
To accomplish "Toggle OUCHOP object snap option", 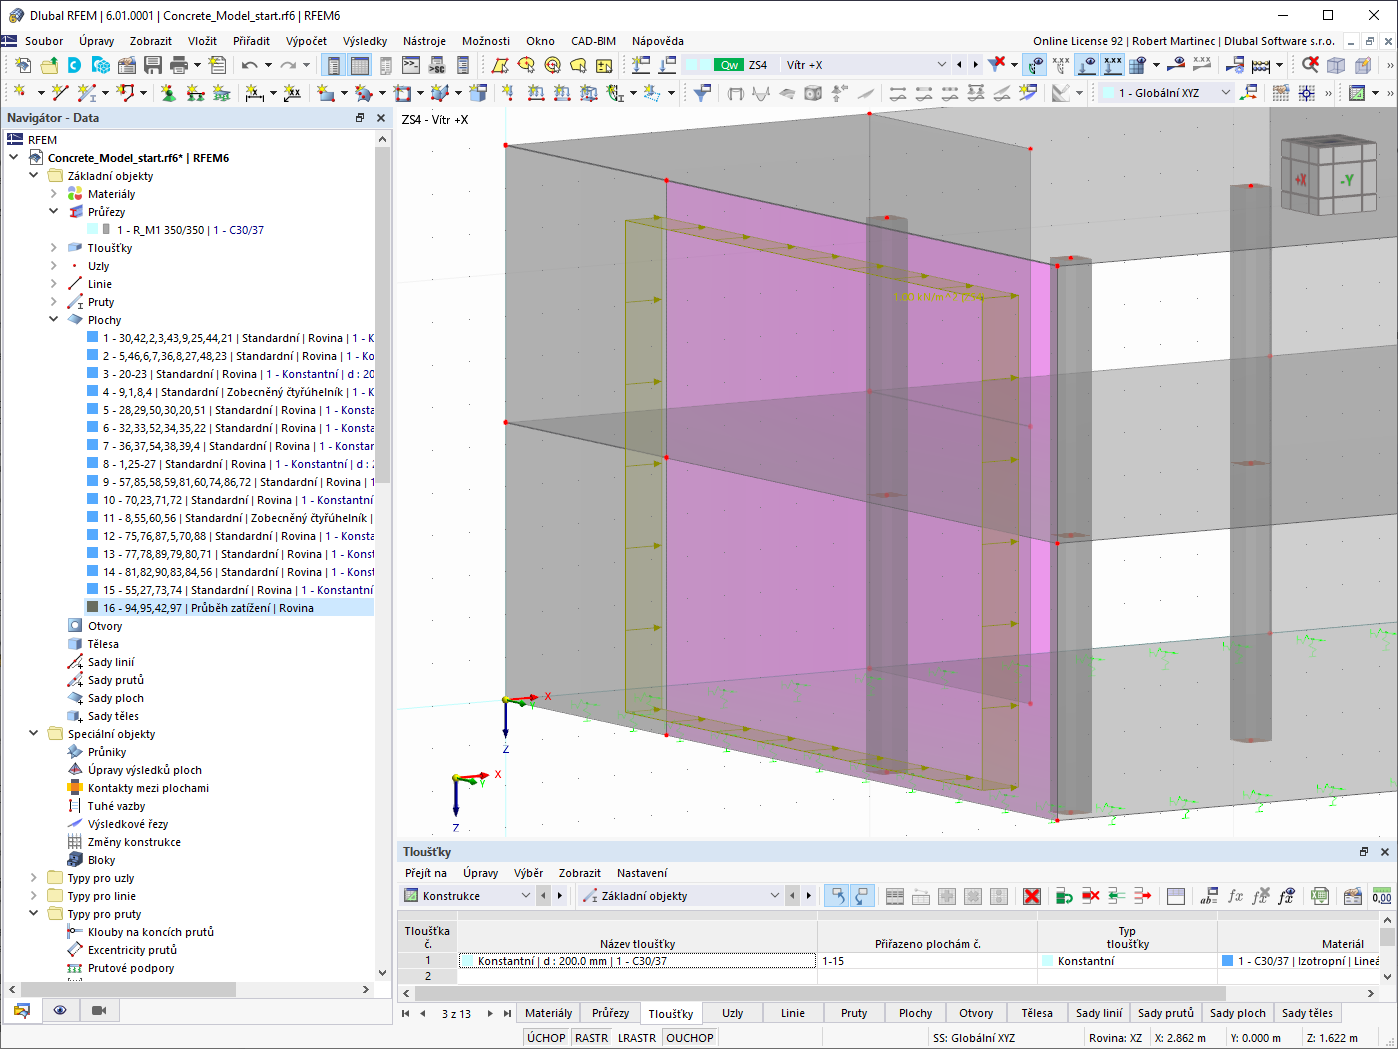I will point(689,1038).
